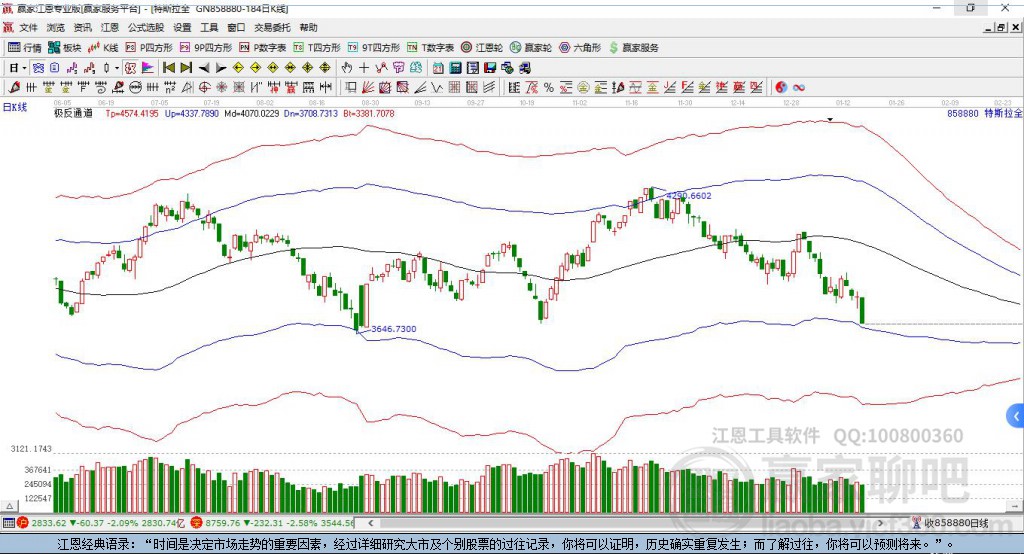Open the 江恩轮 Gann wheel
The image size is (1024, 554).
click(x=482, y=48)
